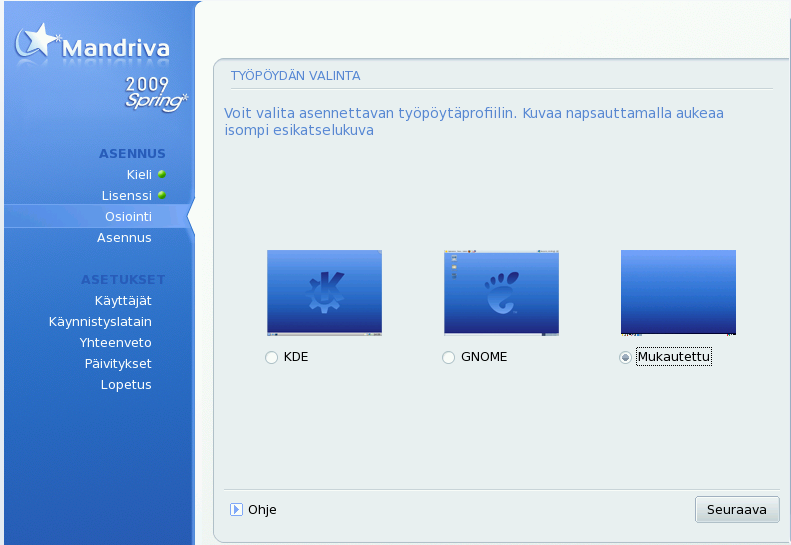Click the green dot next to Kieli
Image resolution: width=791 pixels, height=545 pixels.
coord(162,174)
